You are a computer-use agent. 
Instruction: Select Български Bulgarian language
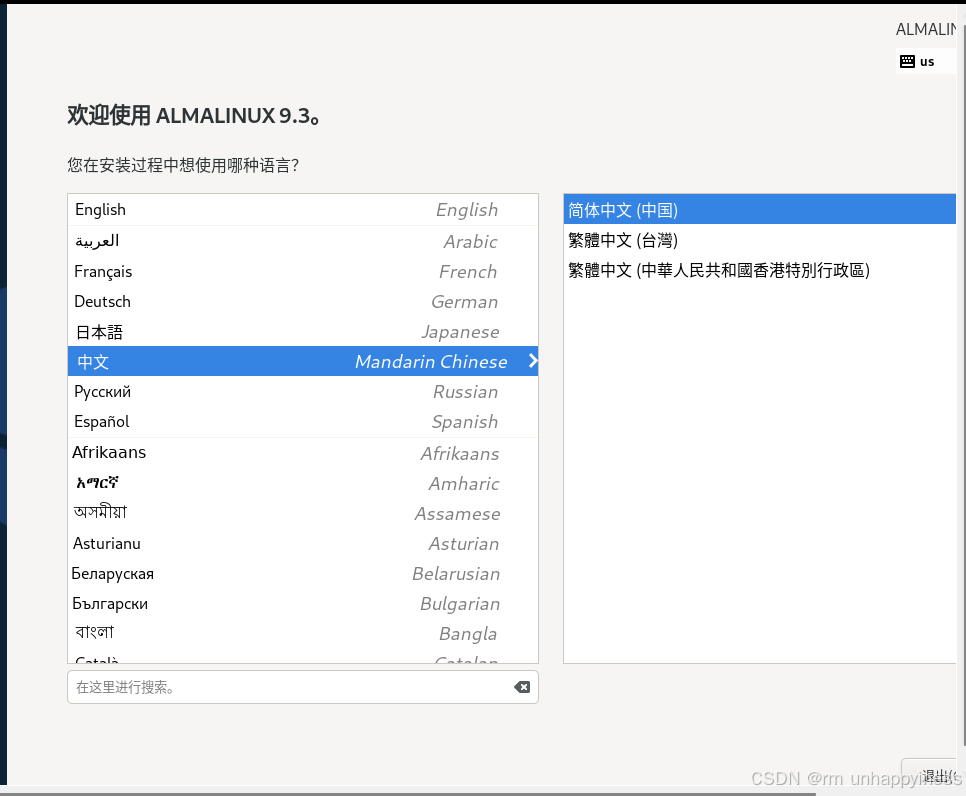302,604
